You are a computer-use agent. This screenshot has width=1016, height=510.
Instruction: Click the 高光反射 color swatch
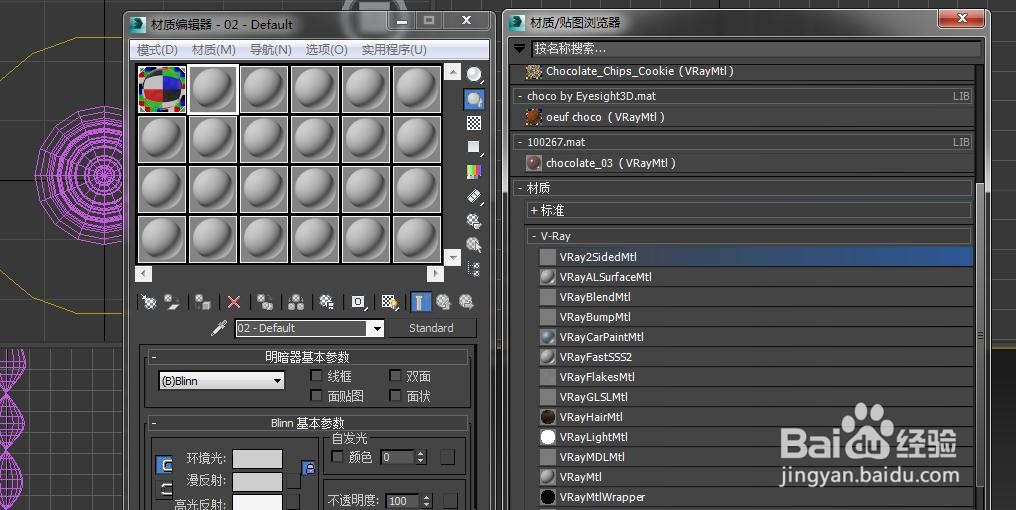point(257,502)
